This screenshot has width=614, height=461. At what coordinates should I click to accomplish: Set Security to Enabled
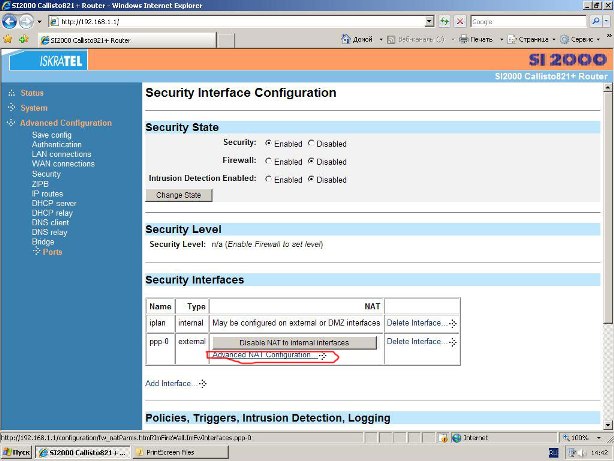coord(268,143)
